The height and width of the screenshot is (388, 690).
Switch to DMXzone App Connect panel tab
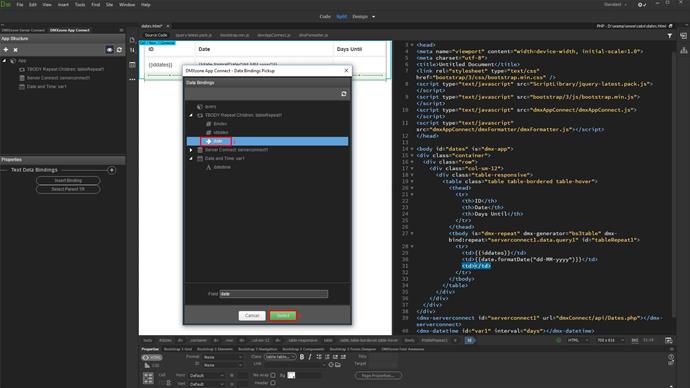tap(70, 30)
